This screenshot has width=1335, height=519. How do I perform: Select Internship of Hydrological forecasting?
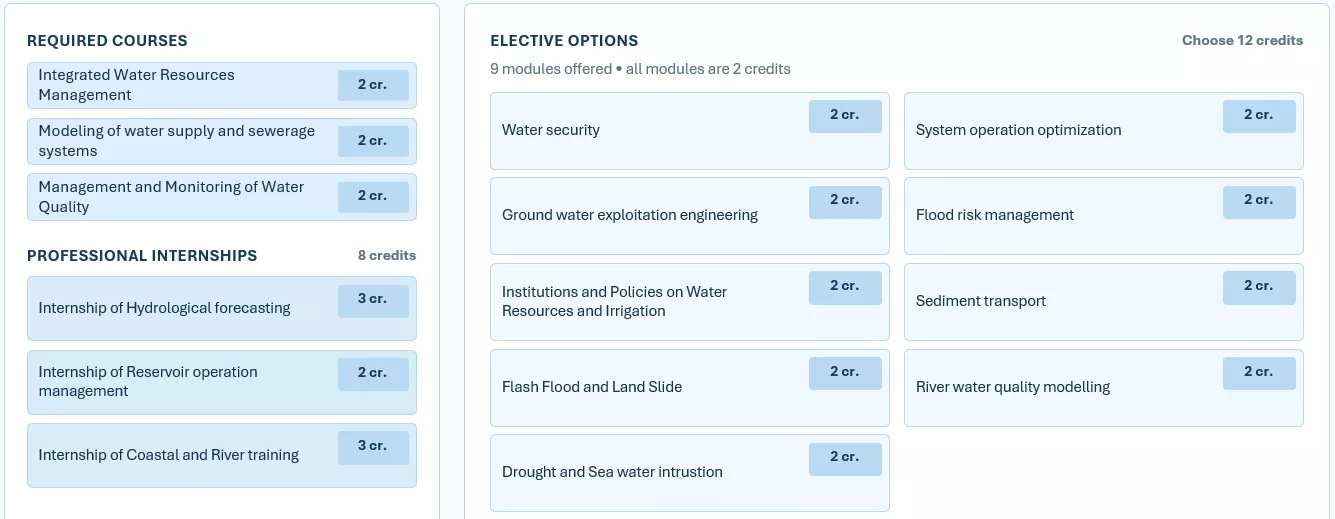coord(222,308)
